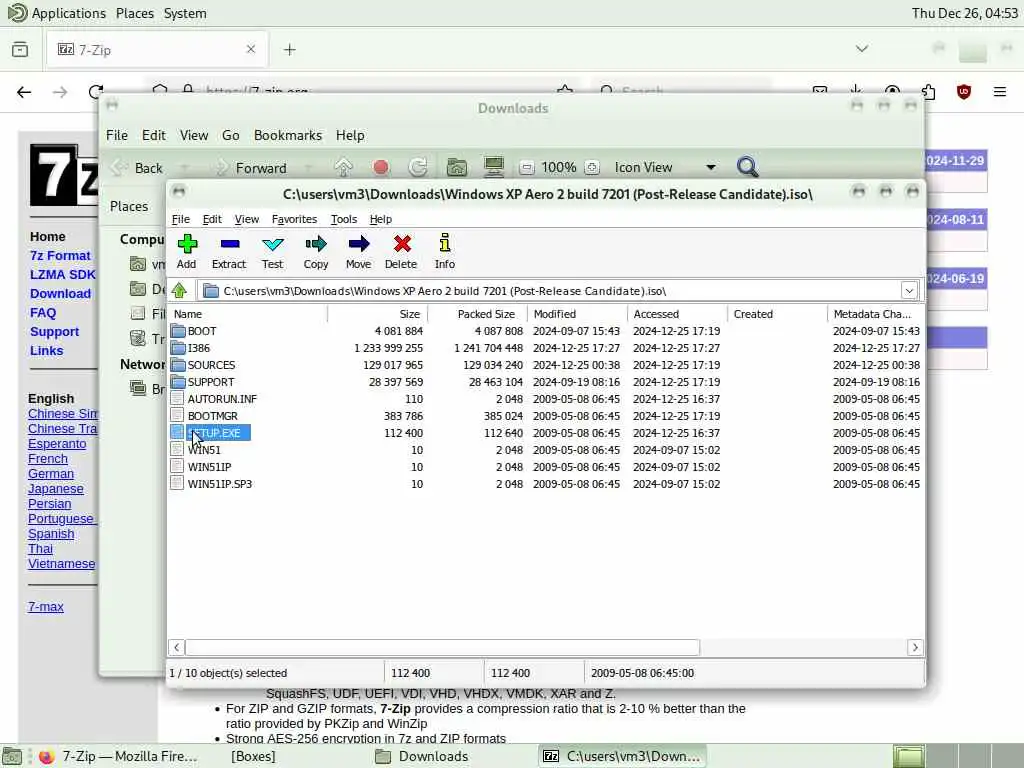Open 7-Zip Edit menu
The height and width of the screenshot is (768, 1024).
click(212, 219)
